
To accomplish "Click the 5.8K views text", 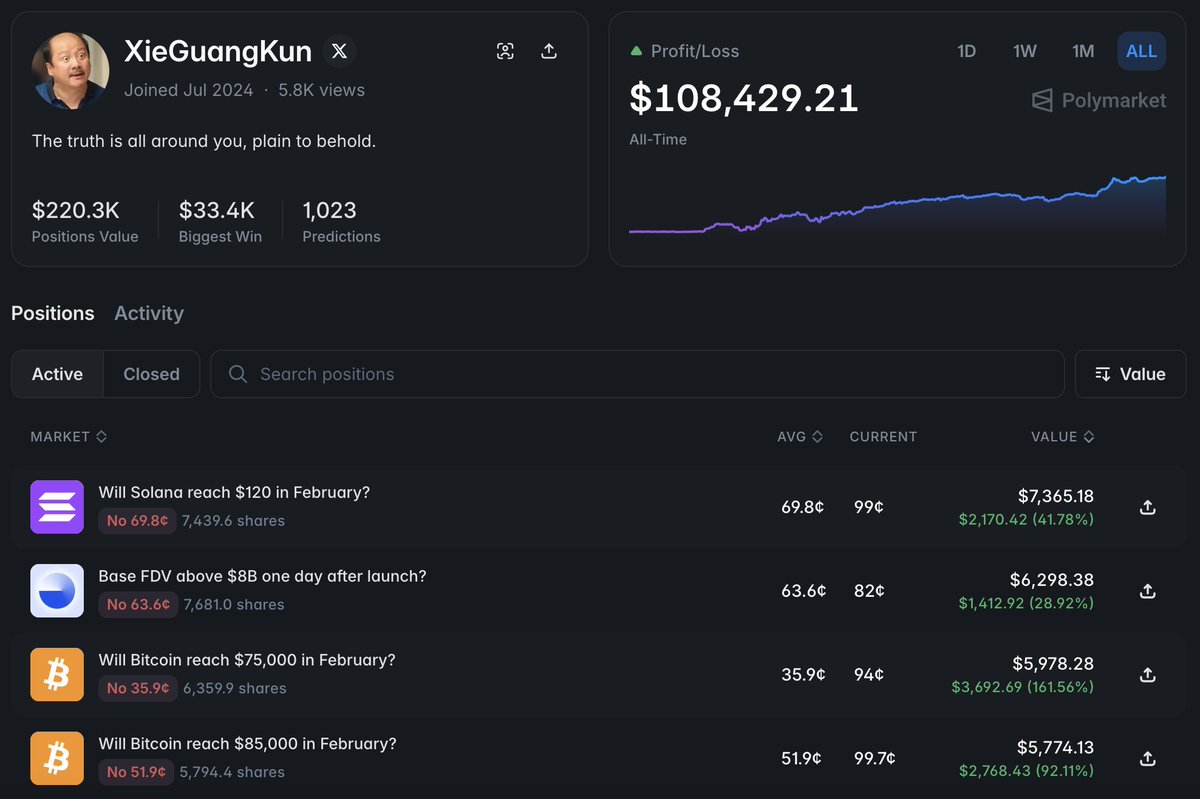I will coord(322,90).
